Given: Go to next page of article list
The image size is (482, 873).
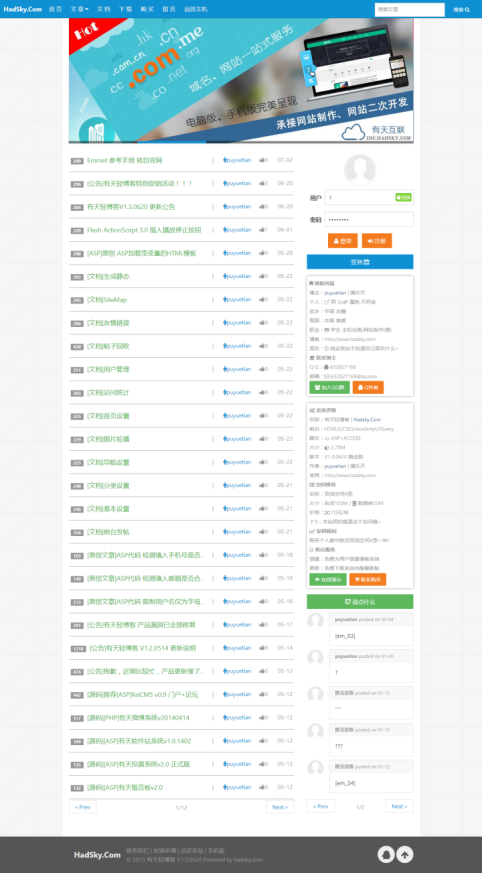Looking at the screenshot, I should click(x=280, y=807).
